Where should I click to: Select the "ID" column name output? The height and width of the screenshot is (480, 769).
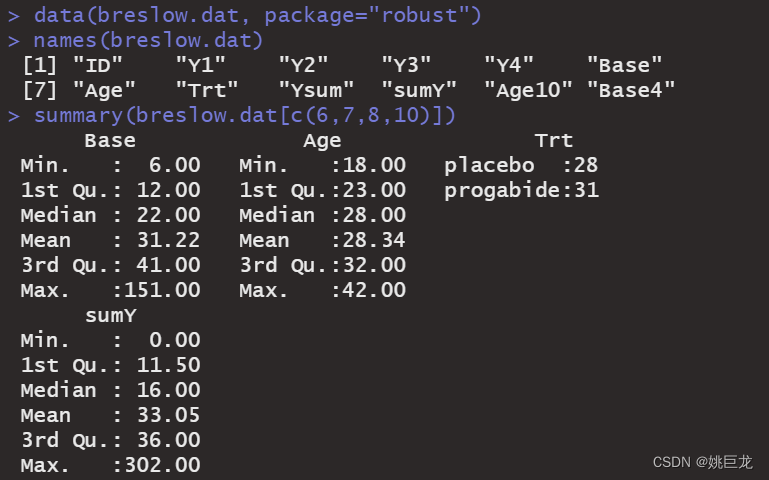(98, 65)
